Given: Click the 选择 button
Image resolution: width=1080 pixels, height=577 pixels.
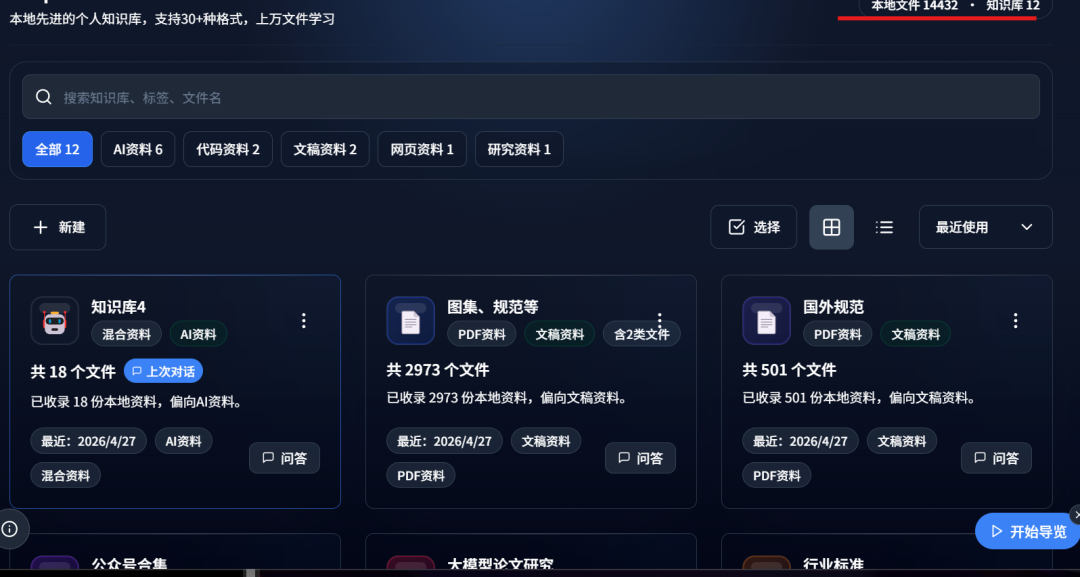Looking at the screenshot, I should 754,227.
